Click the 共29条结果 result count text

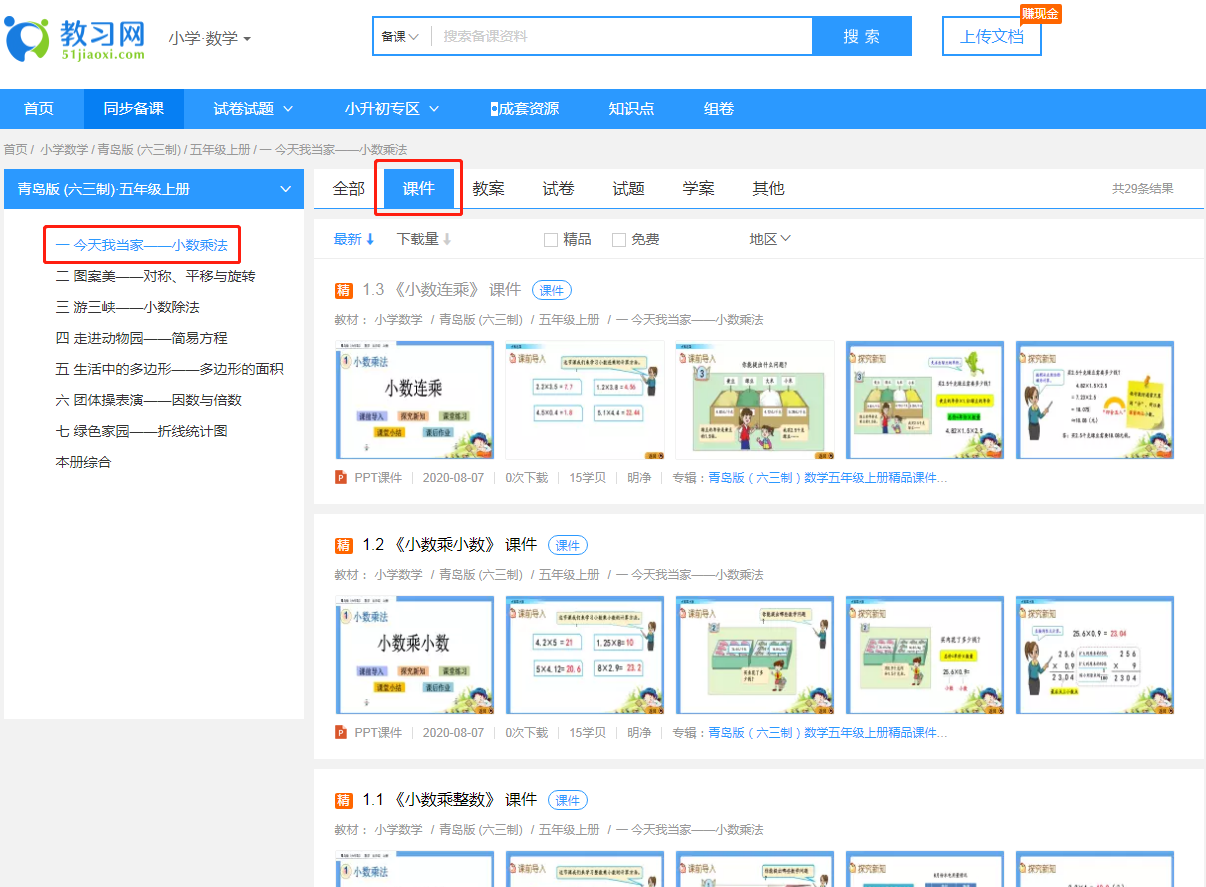tap(1143, 188)
